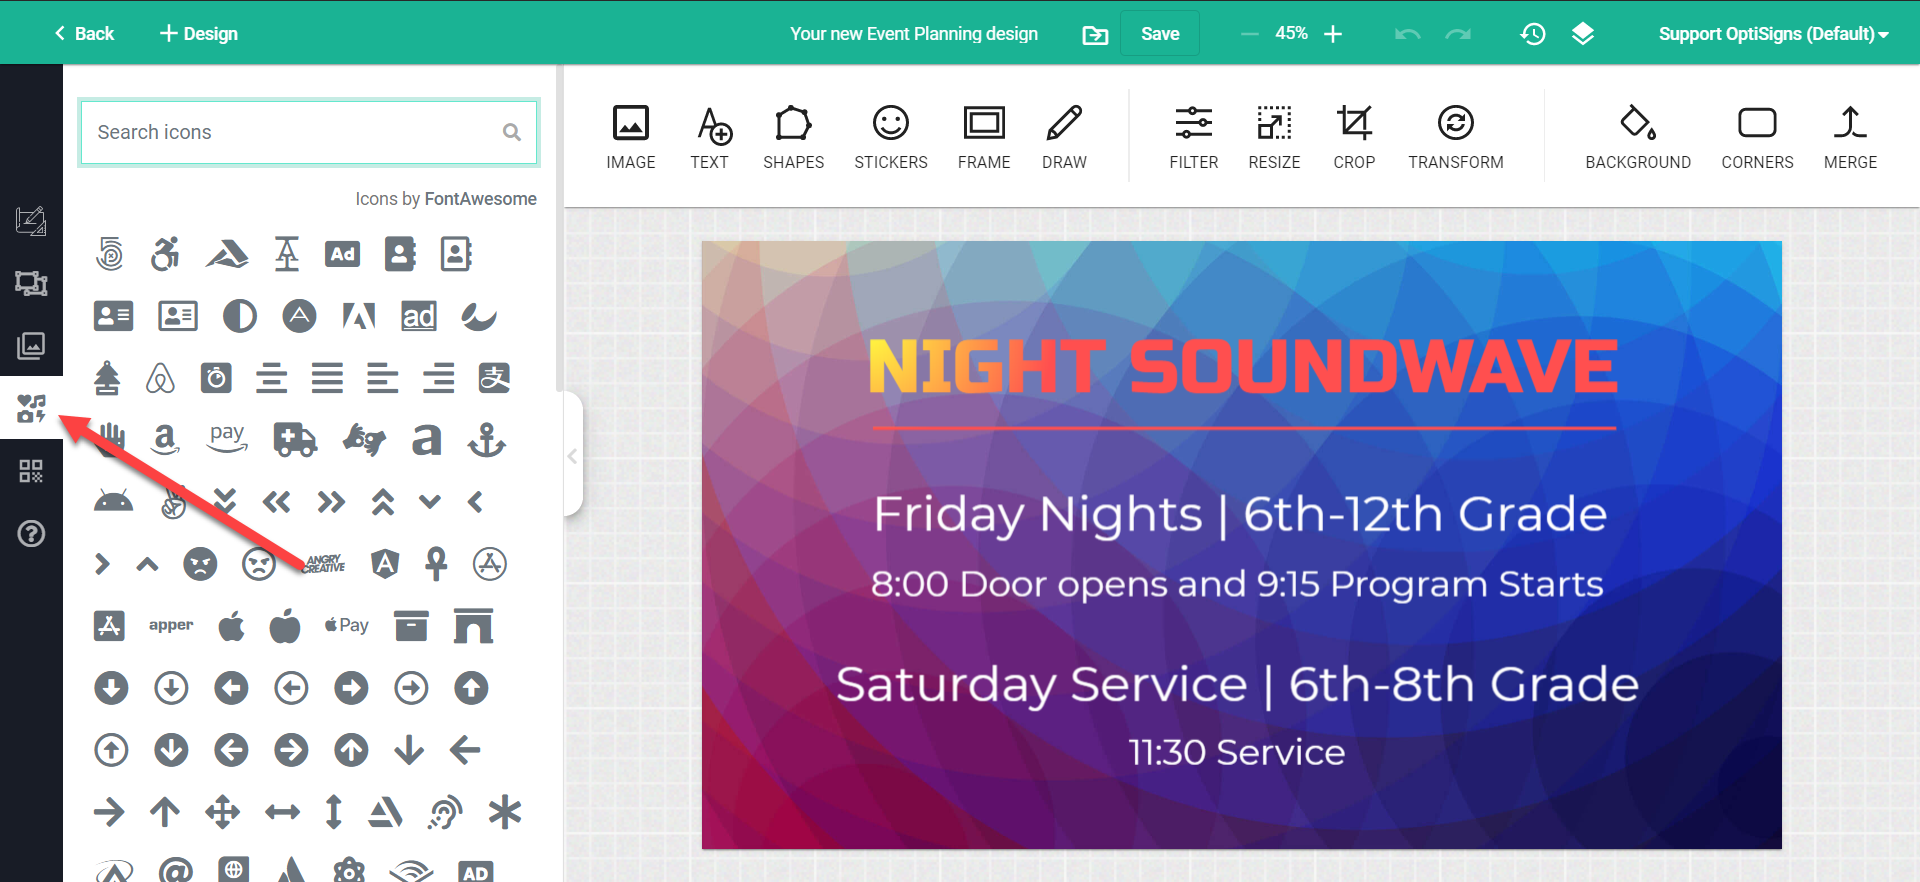This screenshot has width=1920, height=882.
Task: Insert the Android robot icon
Action: (x=113, y=501)
